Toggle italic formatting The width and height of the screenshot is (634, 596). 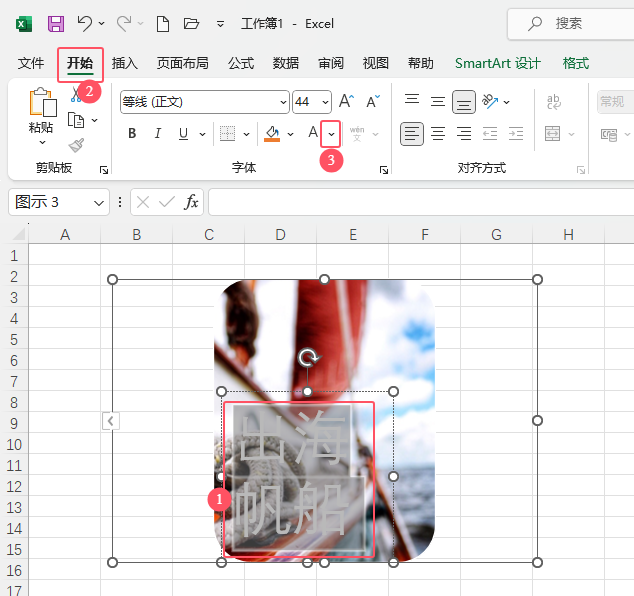(x=158, y=133)
